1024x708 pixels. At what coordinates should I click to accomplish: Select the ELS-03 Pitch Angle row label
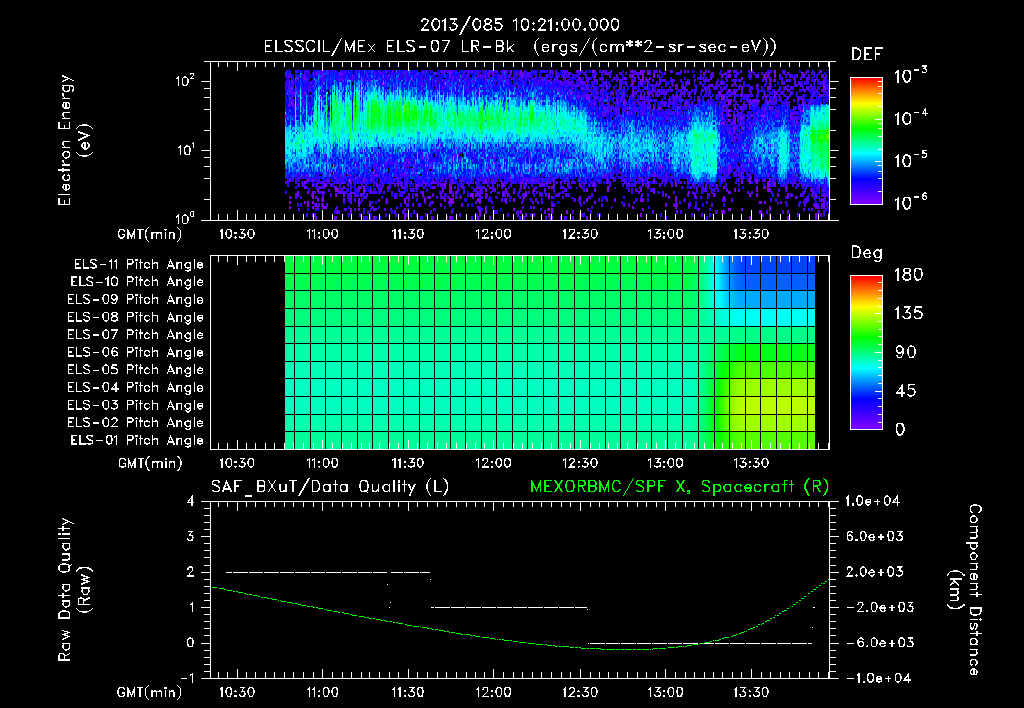click(x=135, y=406)
